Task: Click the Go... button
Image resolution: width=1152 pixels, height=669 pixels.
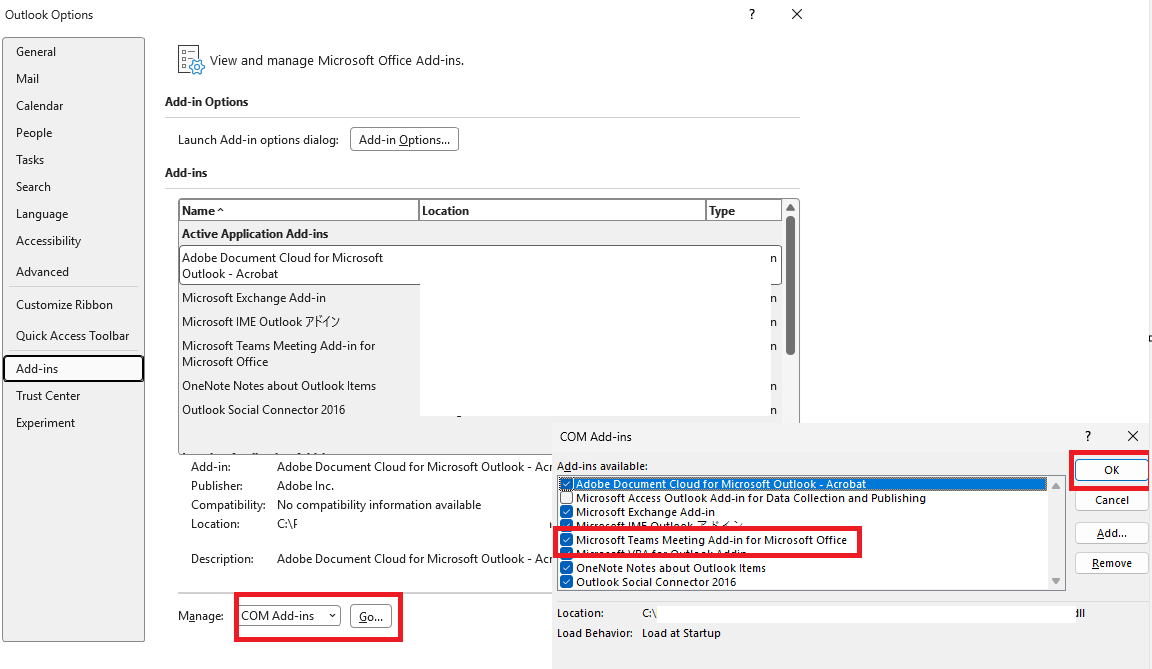Action: tap(371, 616)
